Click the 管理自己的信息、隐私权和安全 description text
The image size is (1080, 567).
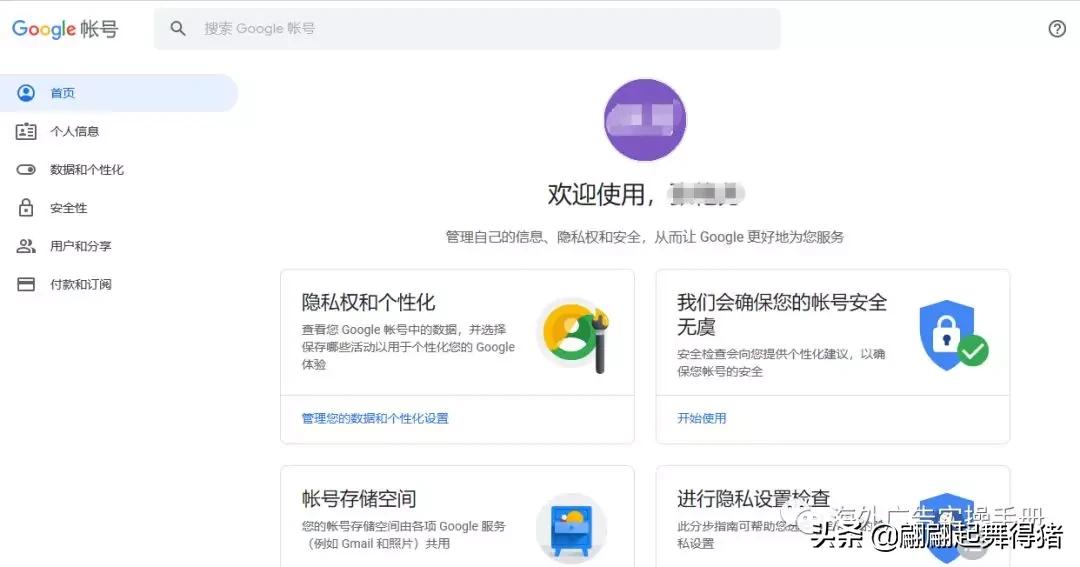645,237
